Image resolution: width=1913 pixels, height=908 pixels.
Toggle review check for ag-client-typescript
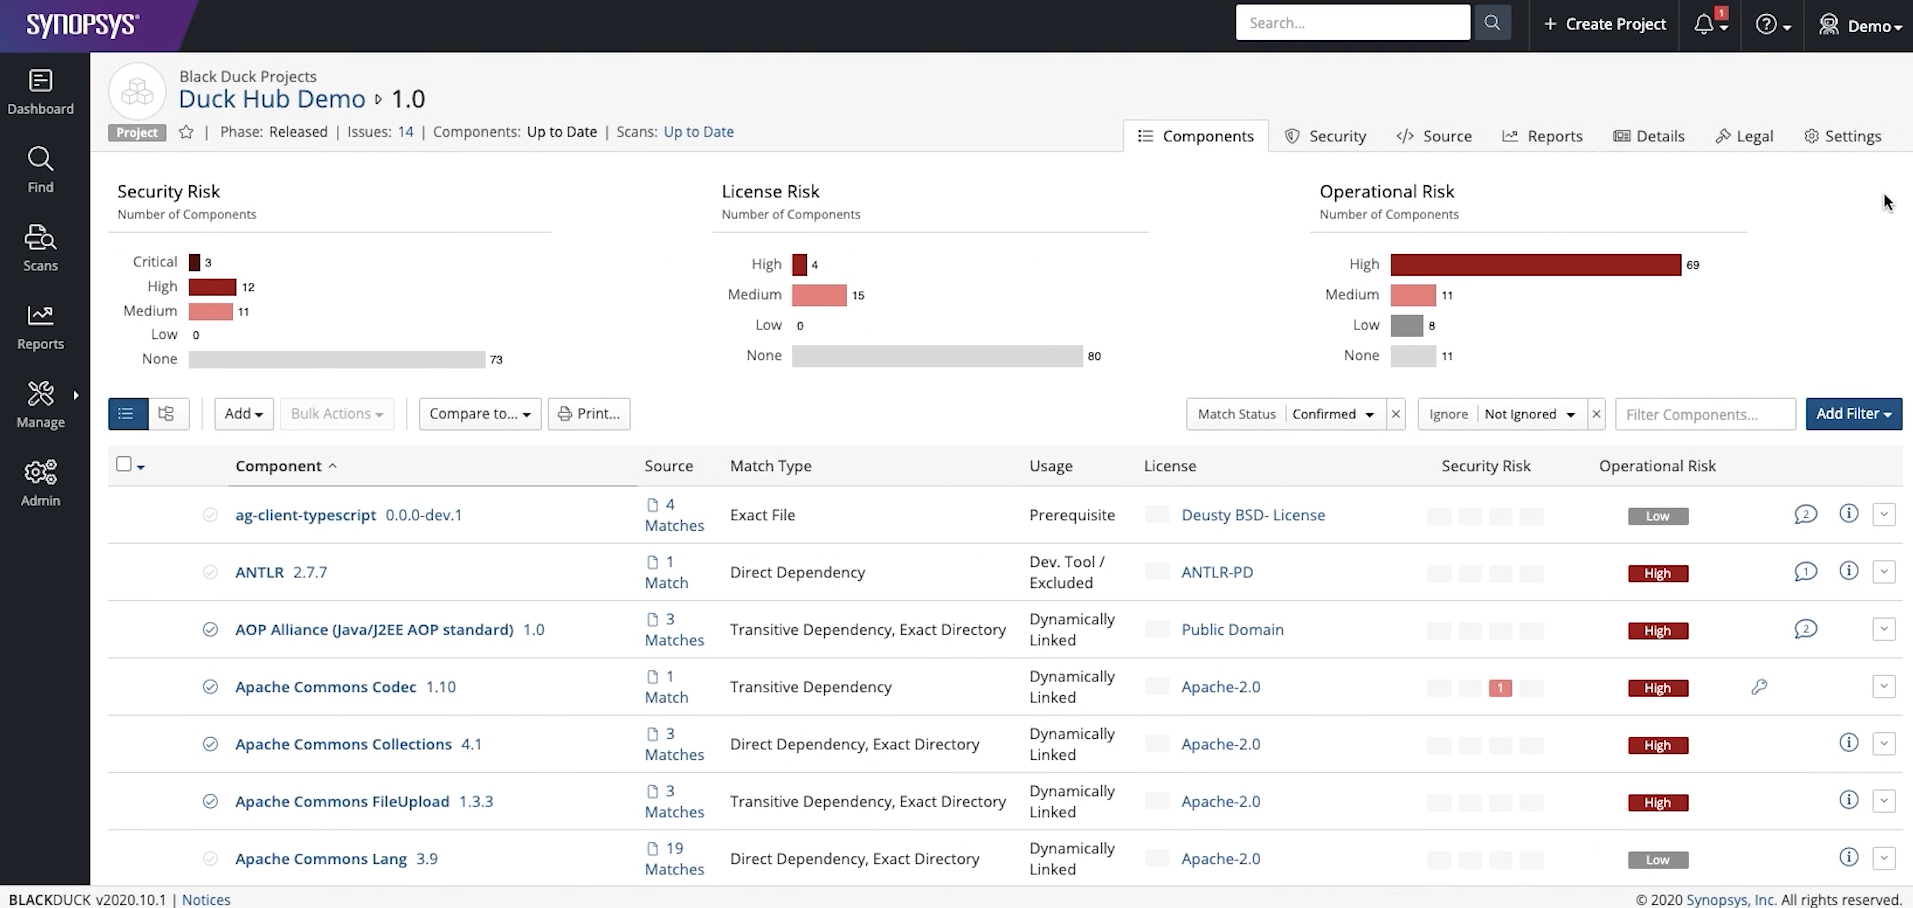(210, 515)
